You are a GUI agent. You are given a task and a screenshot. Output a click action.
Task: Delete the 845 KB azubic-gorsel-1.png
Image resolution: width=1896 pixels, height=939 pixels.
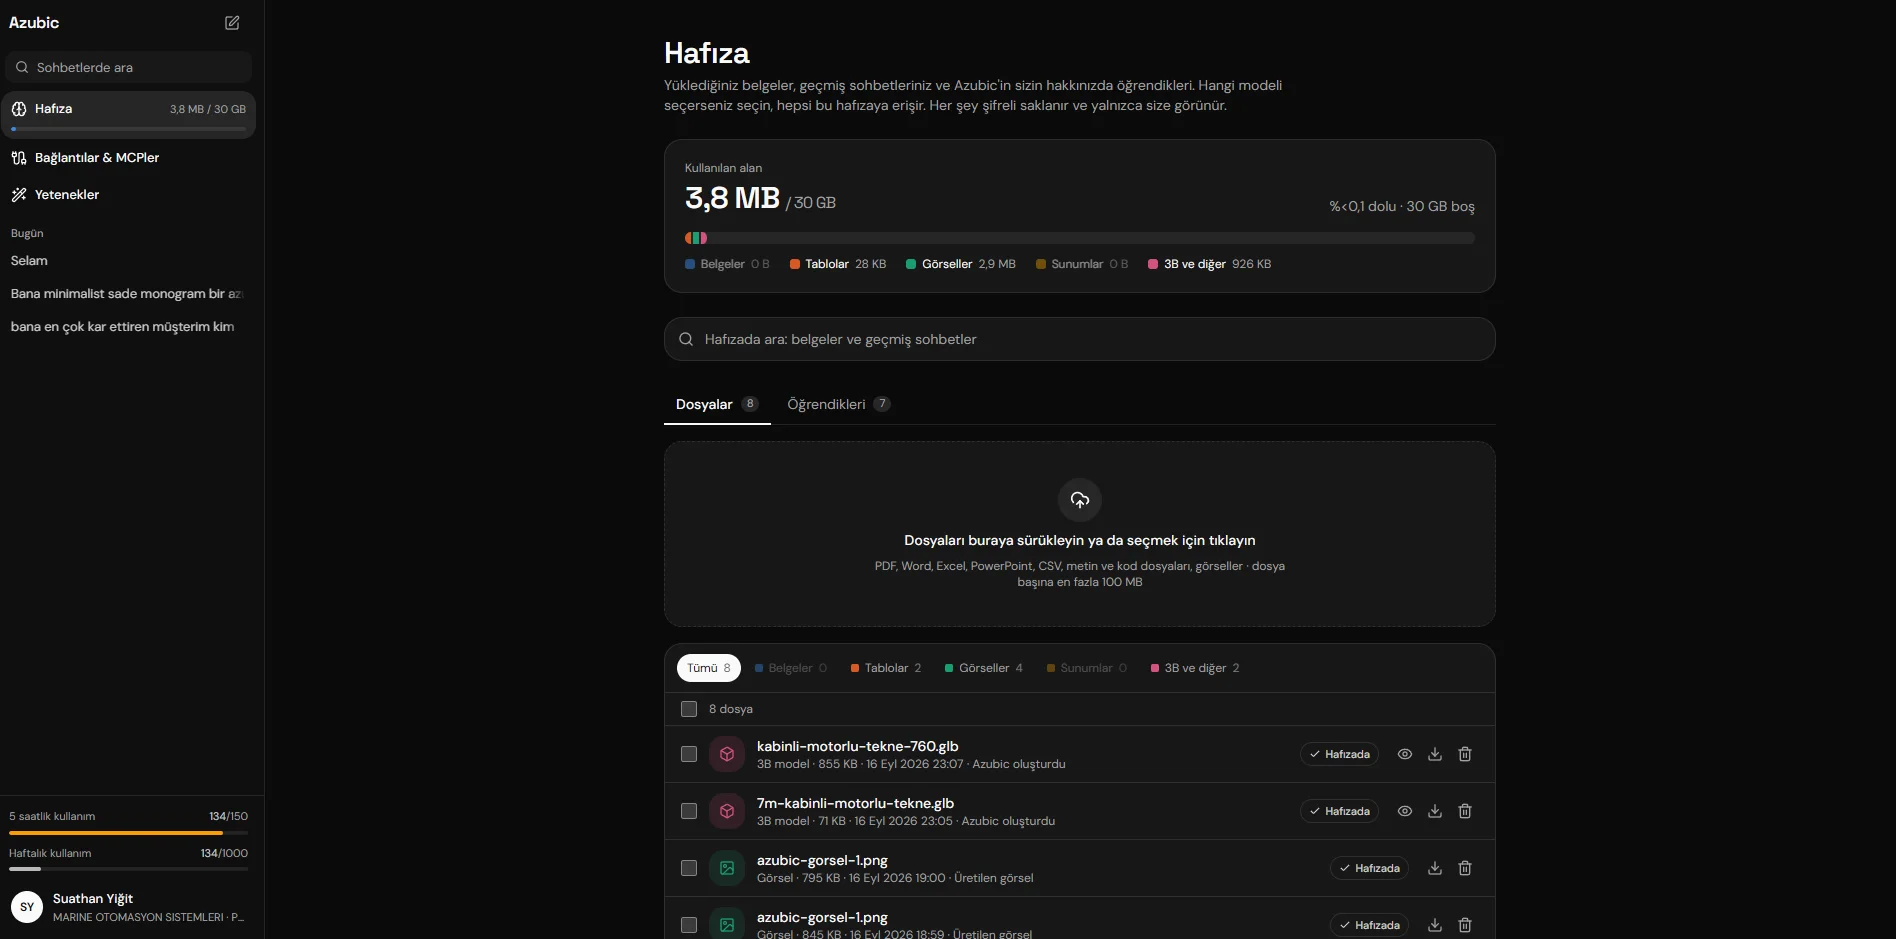tap(1465, 925)
